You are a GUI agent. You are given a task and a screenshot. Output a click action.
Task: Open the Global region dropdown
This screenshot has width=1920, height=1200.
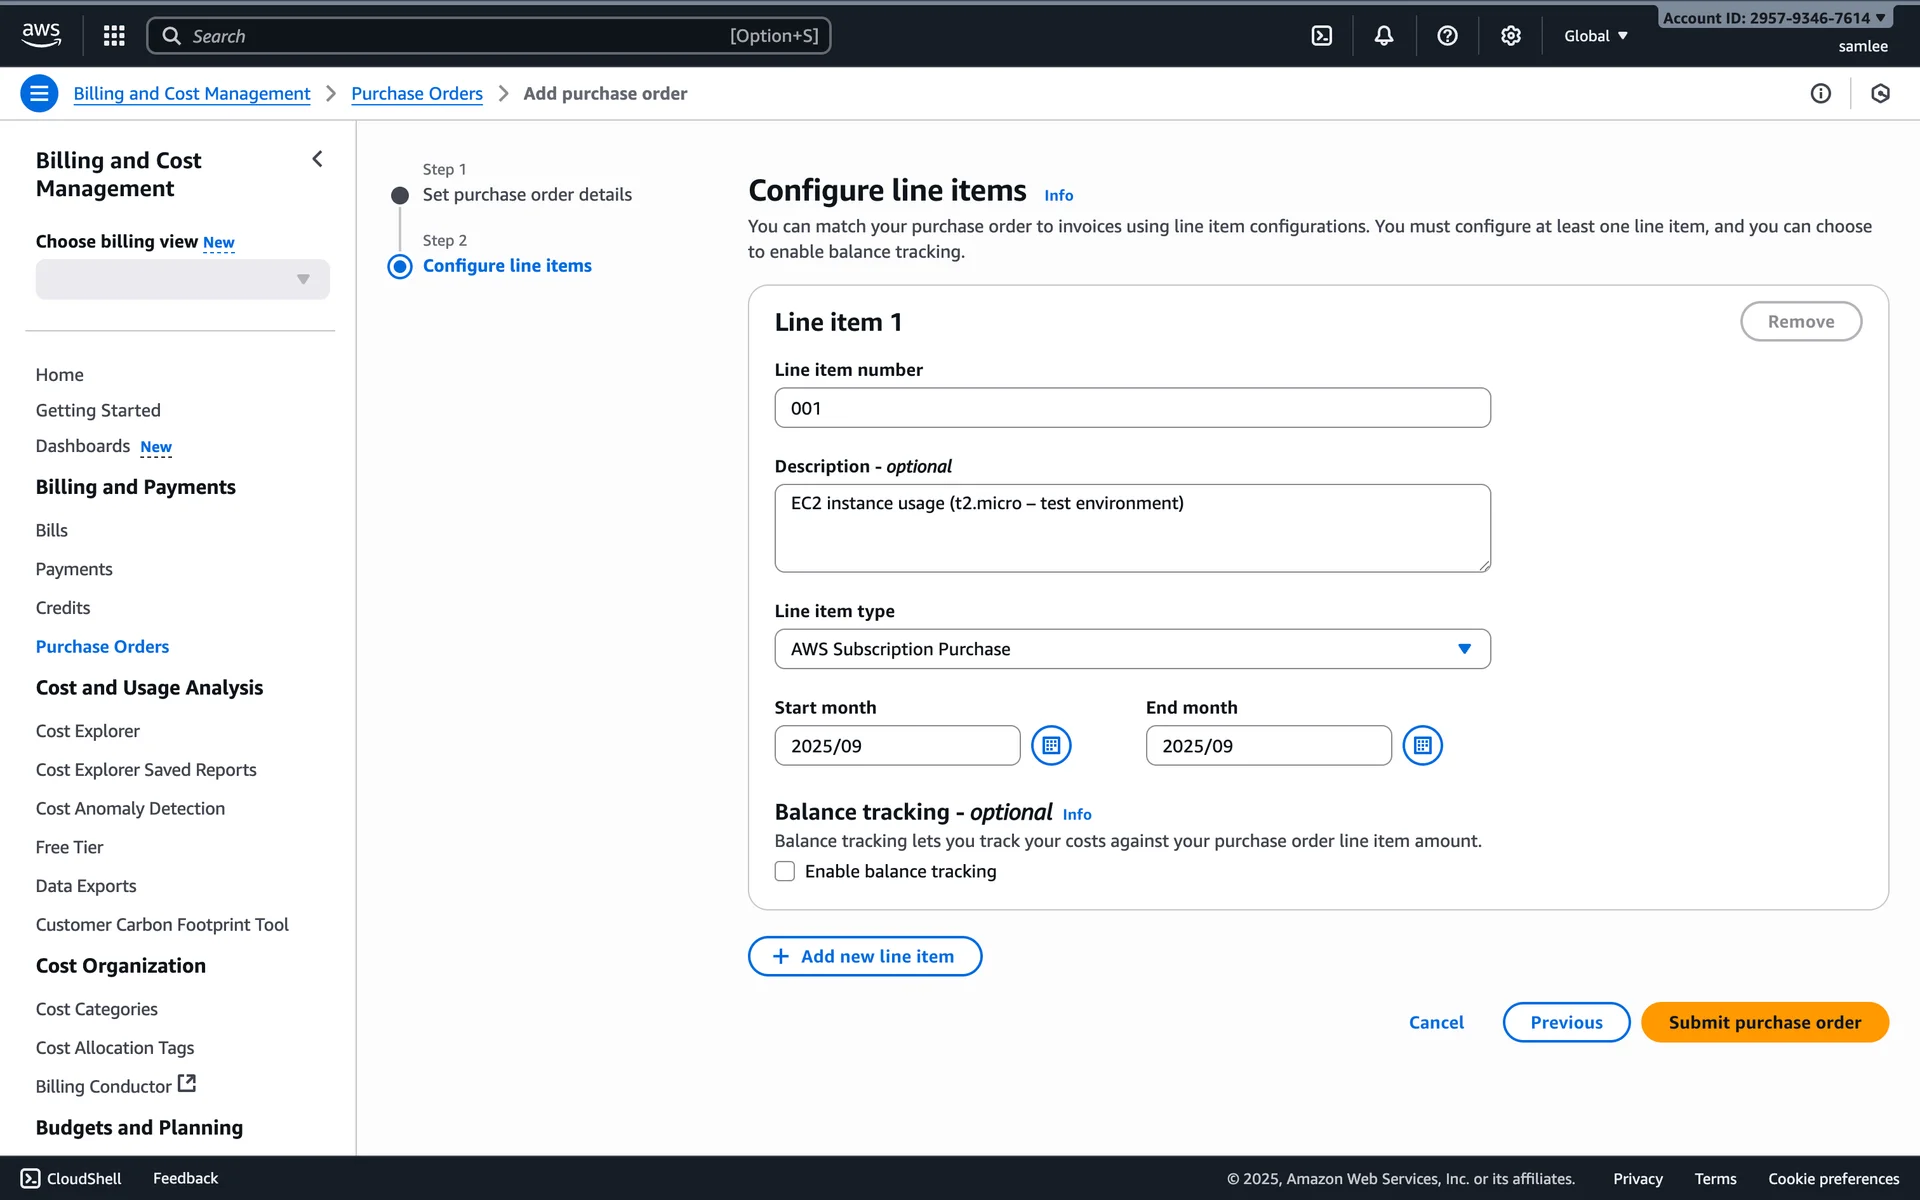pyautogui.click(x=1596, y=36)
